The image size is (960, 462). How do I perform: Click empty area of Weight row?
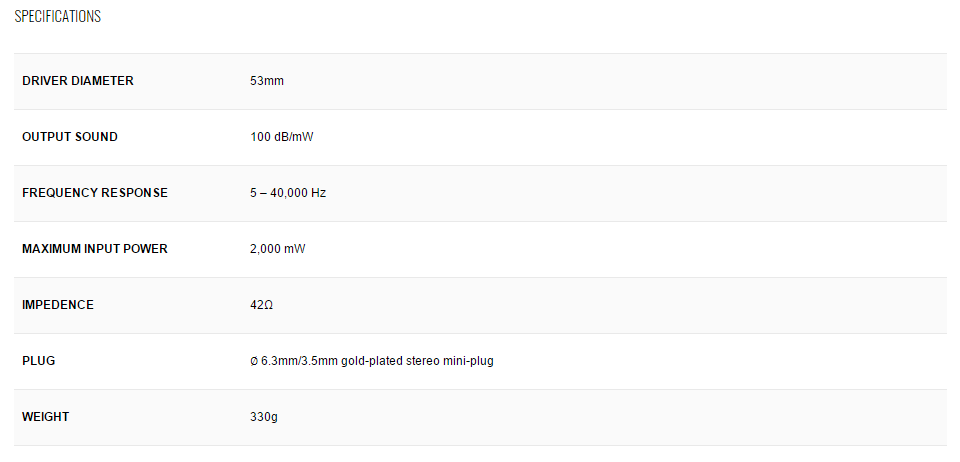coord(612,417)
